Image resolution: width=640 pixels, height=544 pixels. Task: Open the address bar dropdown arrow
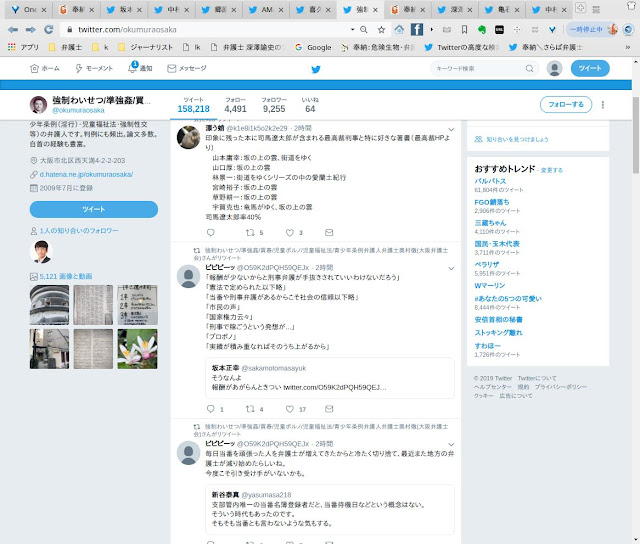[352, 29]
